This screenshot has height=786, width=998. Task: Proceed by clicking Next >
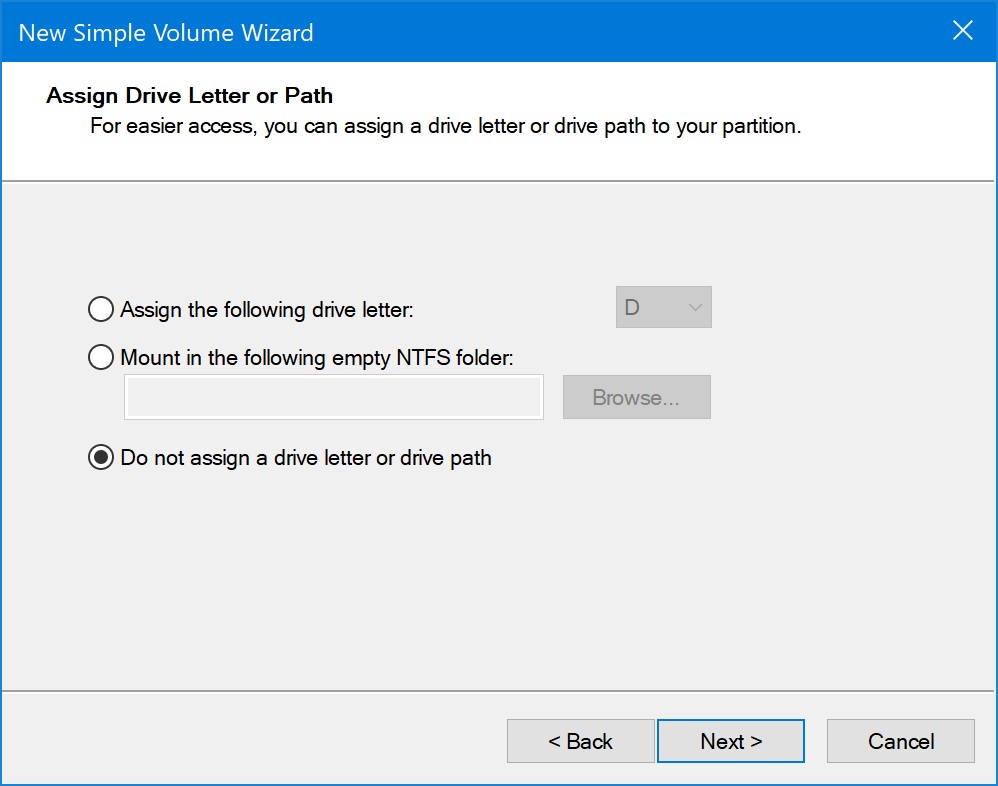(x=731, y=741)
